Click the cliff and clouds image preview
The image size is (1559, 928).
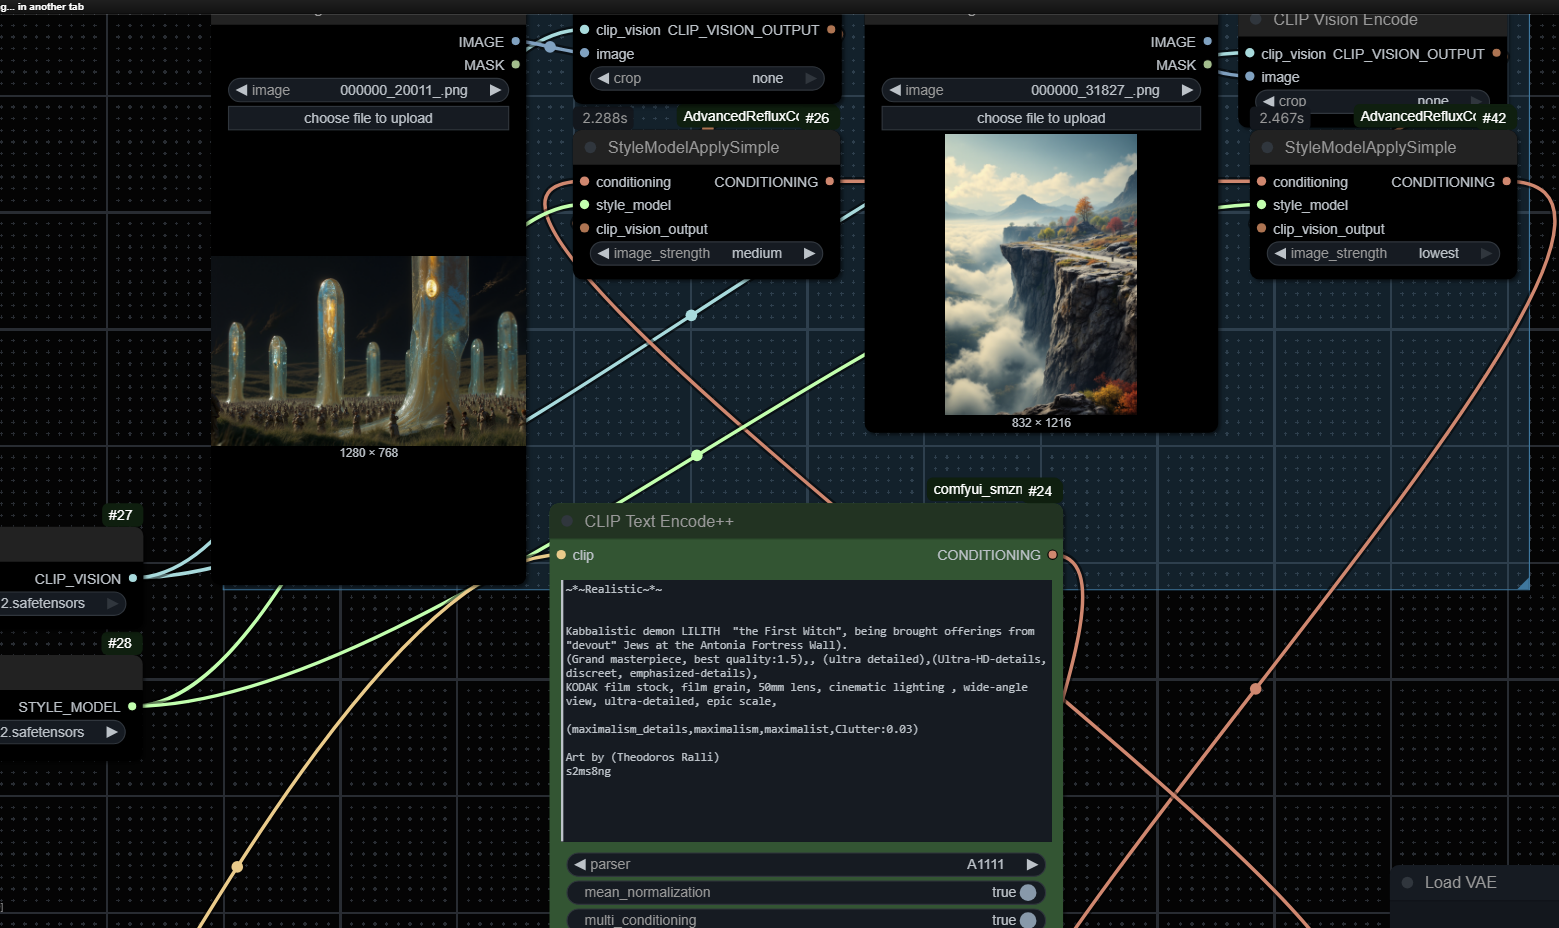(1041, 274)
